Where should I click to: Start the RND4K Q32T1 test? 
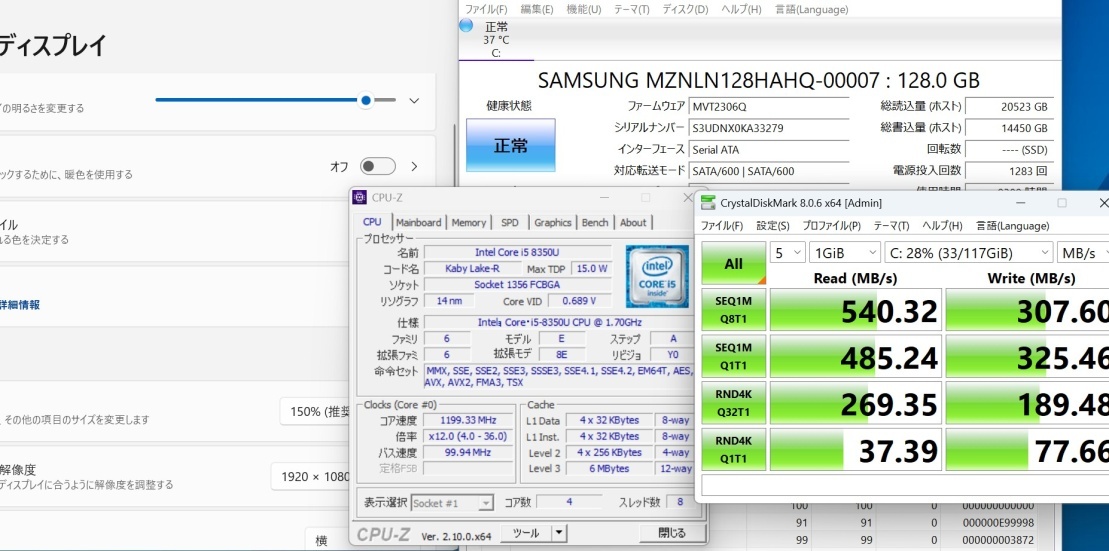pos(733,402)
